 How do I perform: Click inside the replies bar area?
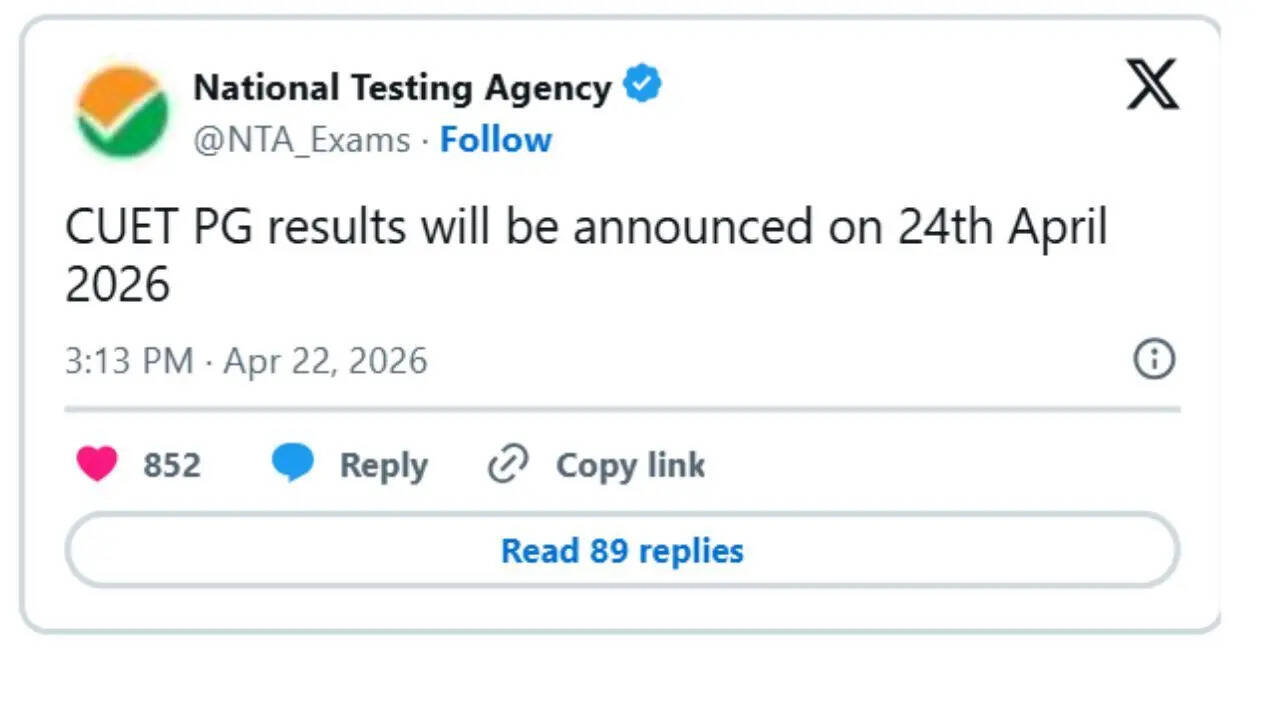(x=621, y=550)
